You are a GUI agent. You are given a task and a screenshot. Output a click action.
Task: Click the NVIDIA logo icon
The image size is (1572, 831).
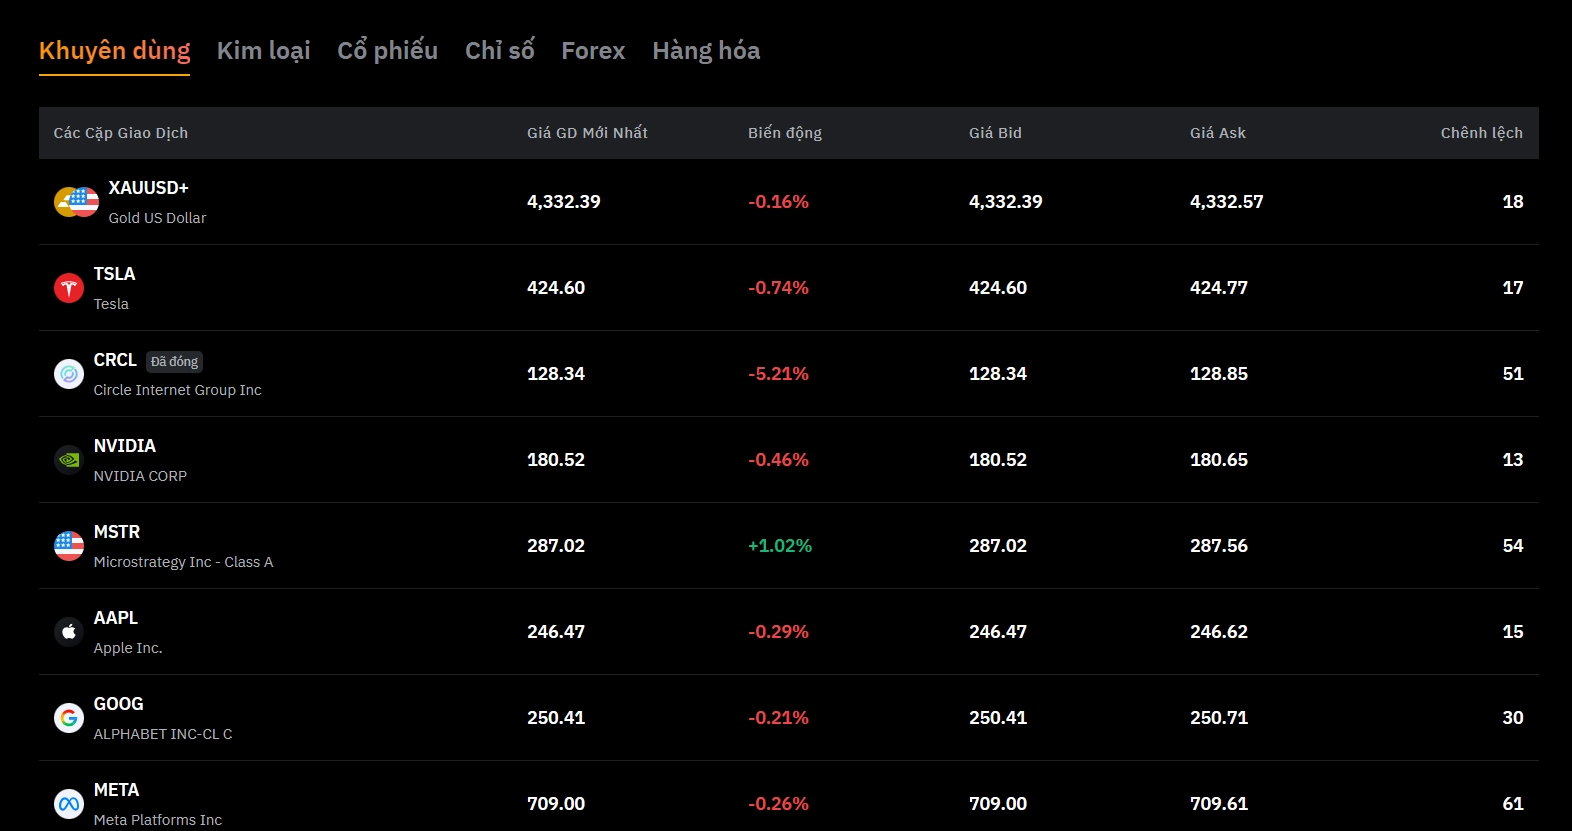pos(69,460)
